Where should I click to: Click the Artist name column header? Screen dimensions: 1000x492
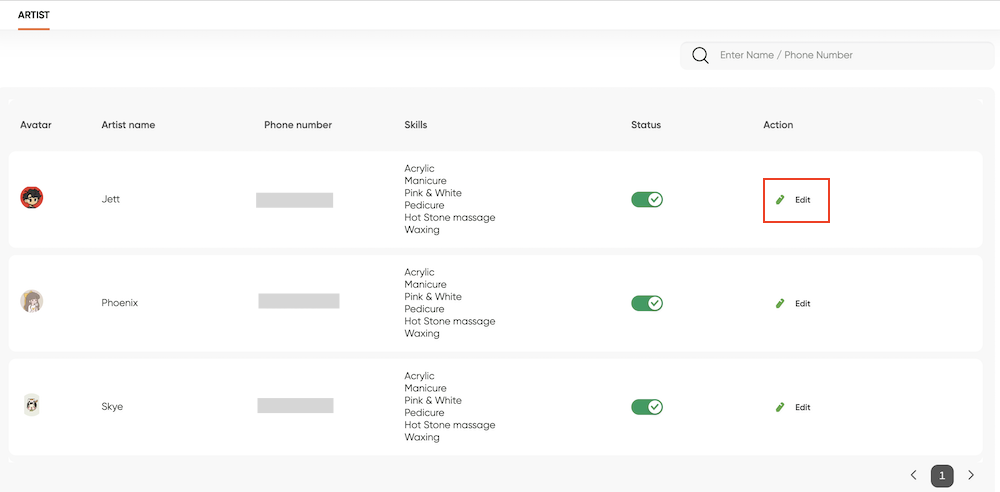(x=128, y=125)
